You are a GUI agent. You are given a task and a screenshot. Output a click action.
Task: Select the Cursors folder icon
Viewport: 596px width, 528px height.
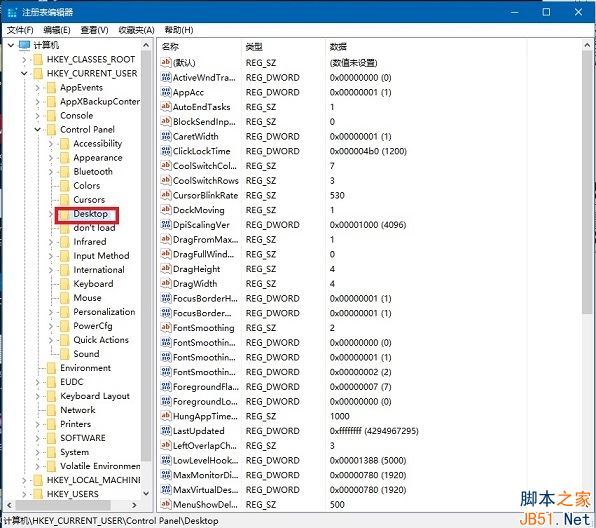(x=65, y=200)
